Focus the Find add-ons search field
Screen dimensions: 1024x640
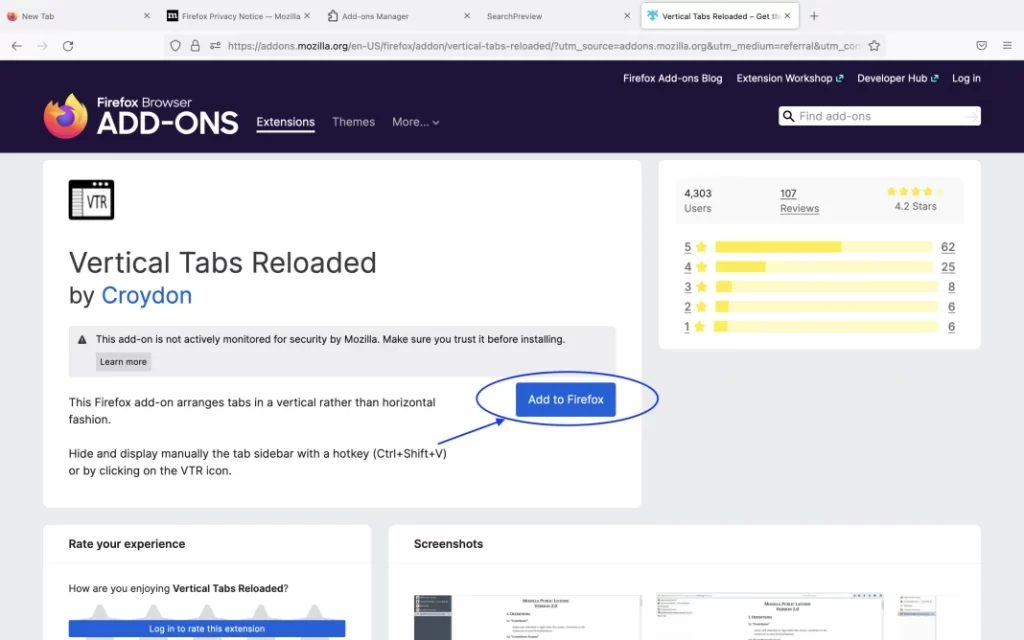click(x=880, y=116)
